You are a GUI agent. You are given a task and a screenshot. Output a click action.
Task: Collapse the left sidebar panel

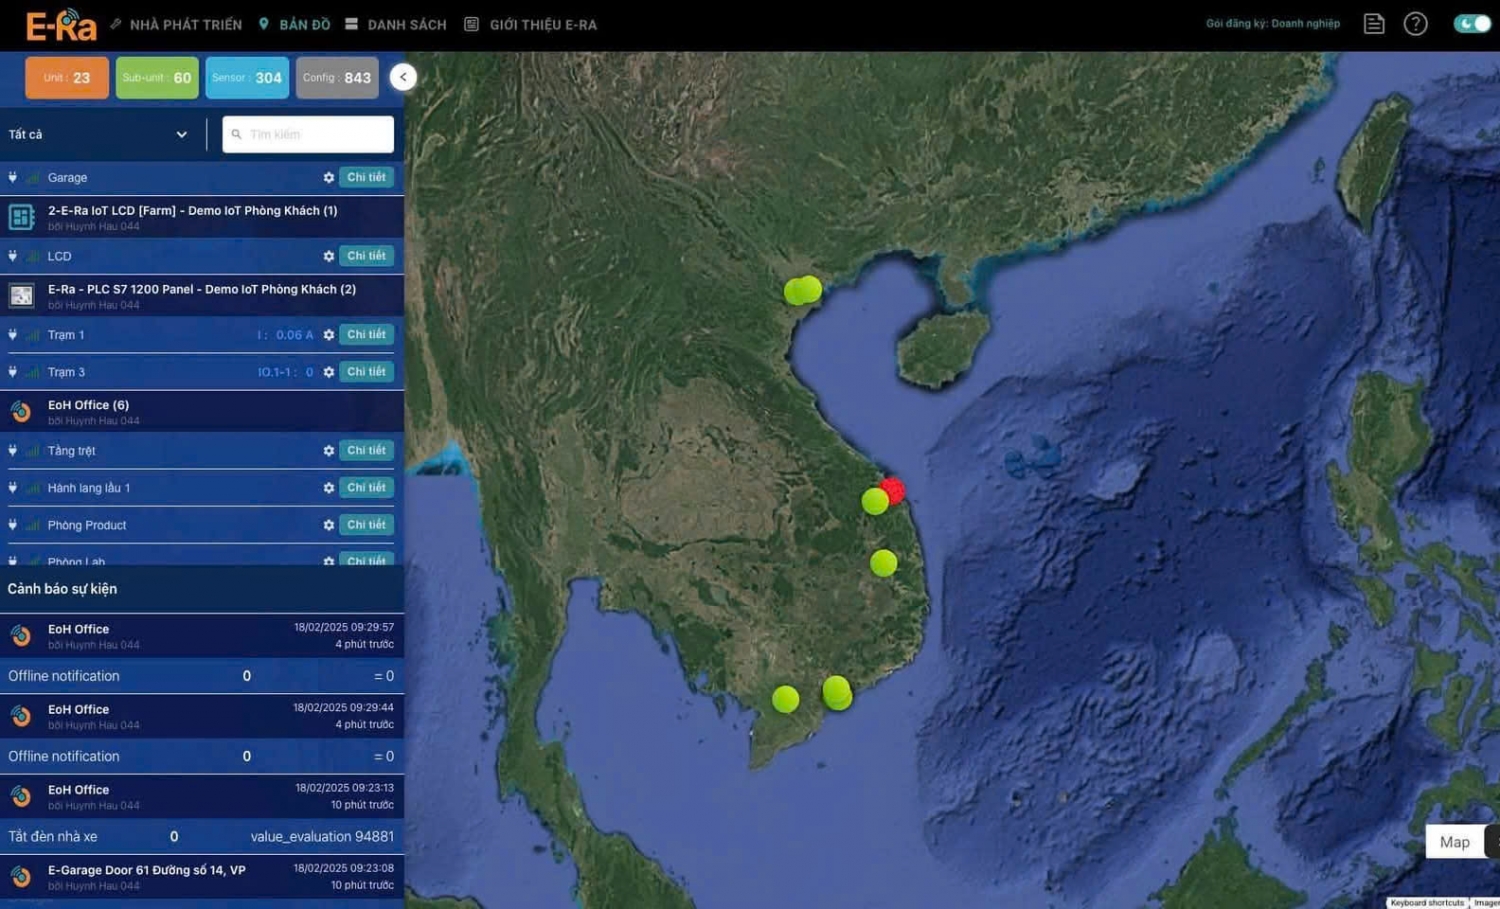coord(403,77)
